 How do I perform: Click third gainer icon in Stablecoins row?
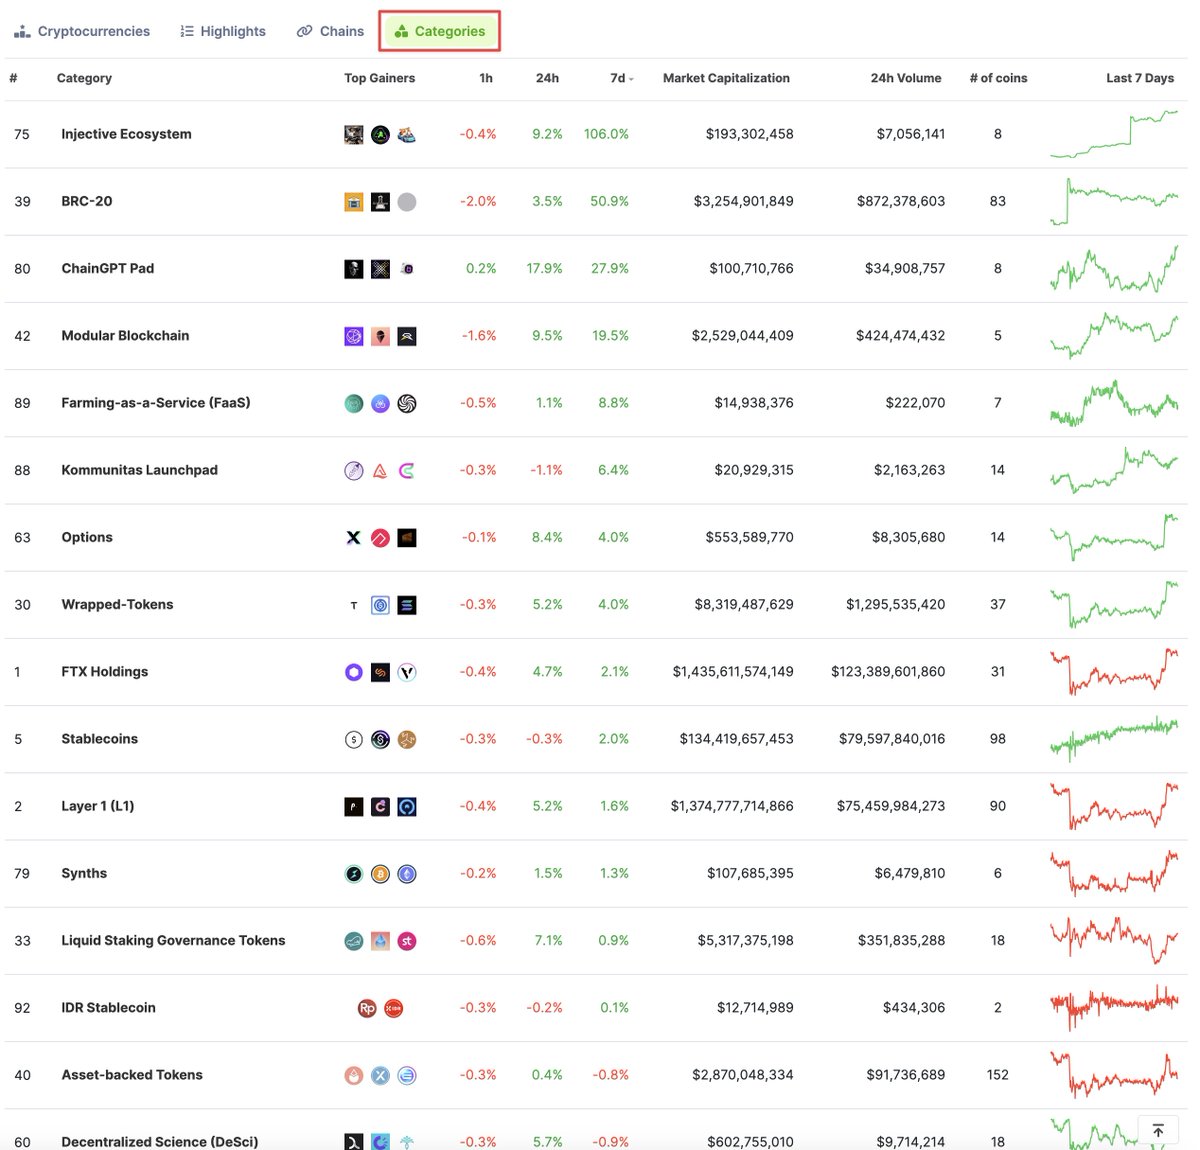(407, 740)
